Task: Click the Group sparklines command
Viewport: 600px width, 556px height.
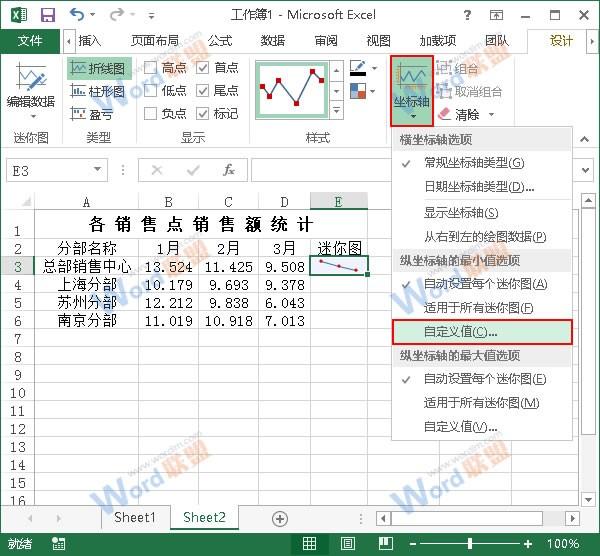Action: pyautogui.click(x=457, y=68)
